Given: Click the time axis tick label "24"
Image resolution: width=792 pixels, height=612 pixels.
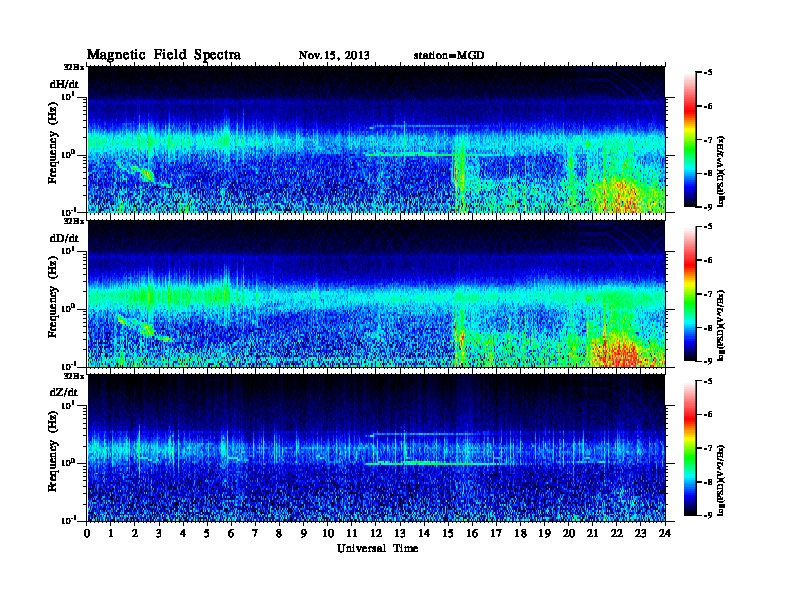Looking at the screenshot, I should pyautogui.click(x=665, y=534).
